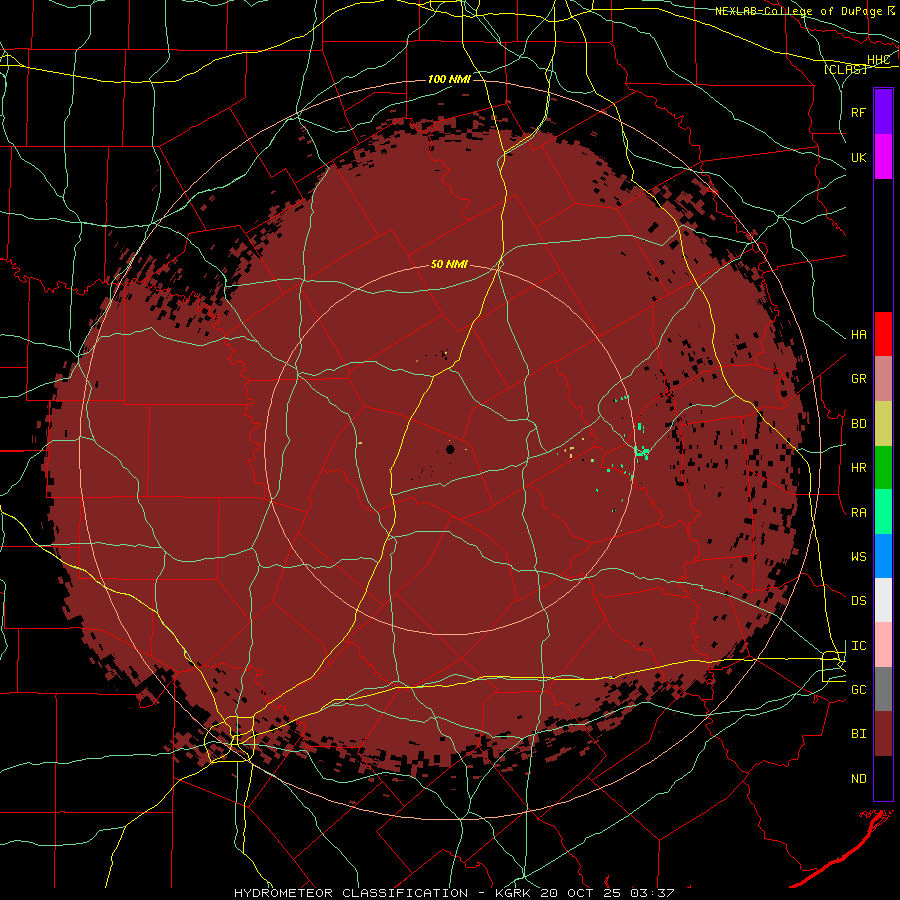Screen dimensions: 900x900
Task: Click the HYDROMETEOR CLASSIFICATION title text
Action: pos(350,893)
